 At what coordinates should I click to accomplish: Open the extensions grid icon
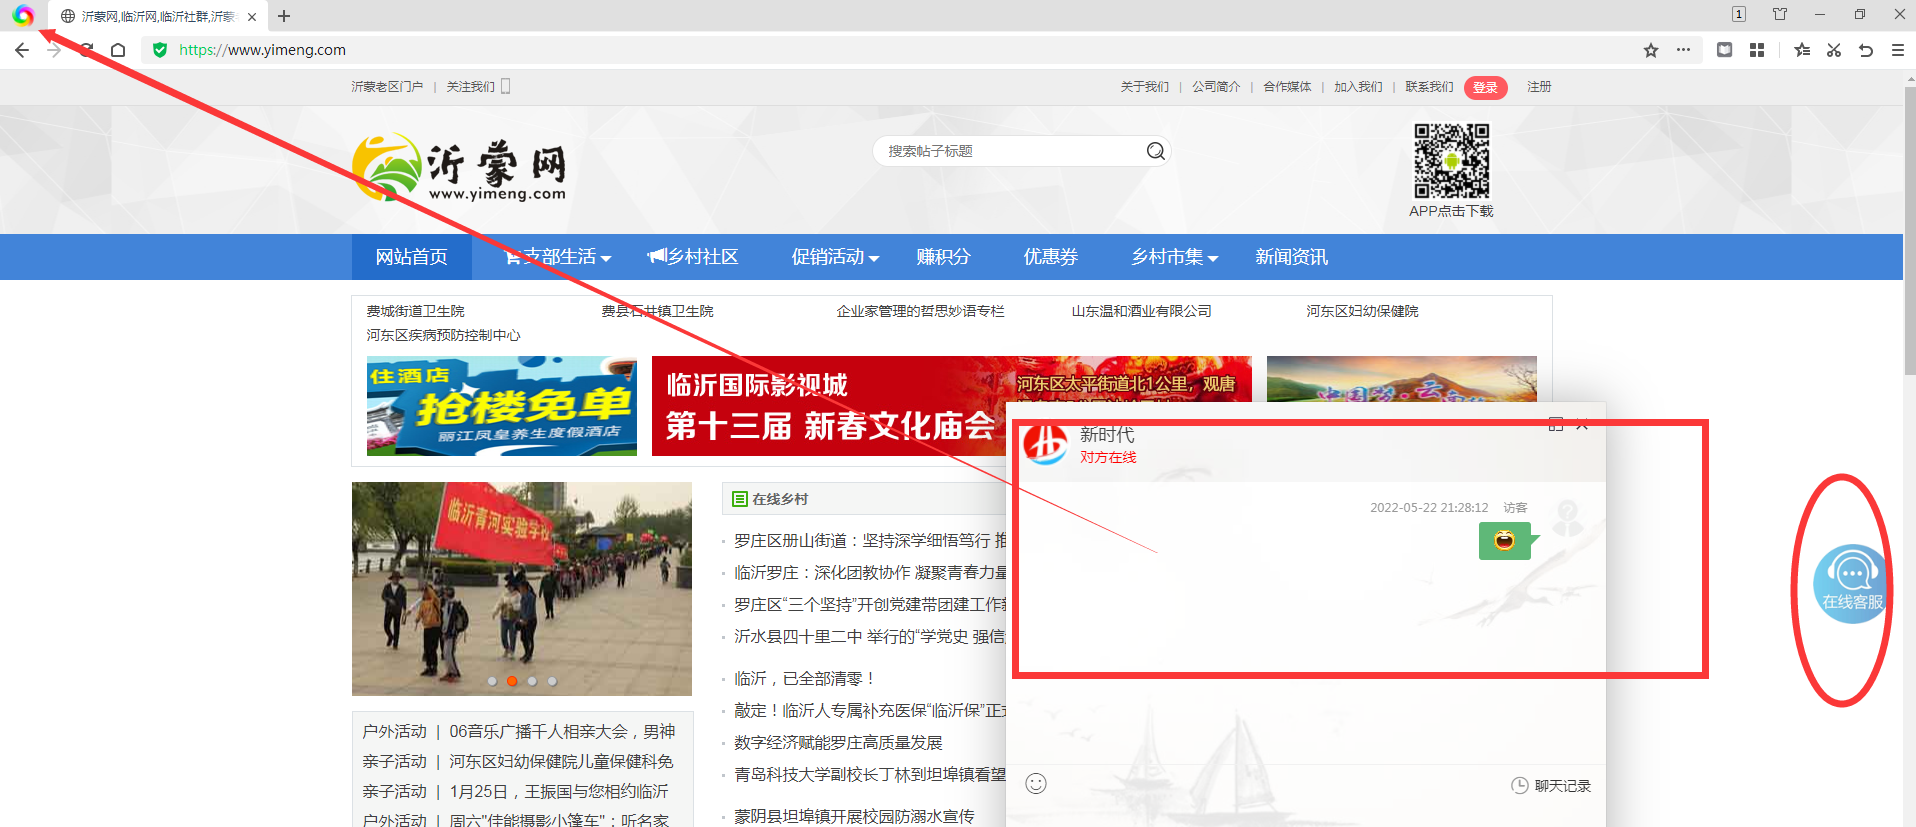[1757, 50]
